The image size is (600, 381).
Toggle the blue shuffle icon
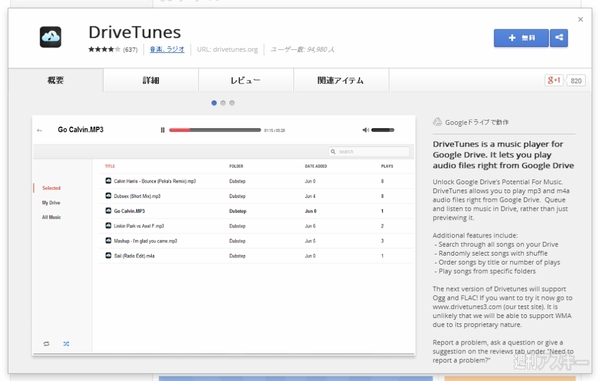click(x=66, y=344)
